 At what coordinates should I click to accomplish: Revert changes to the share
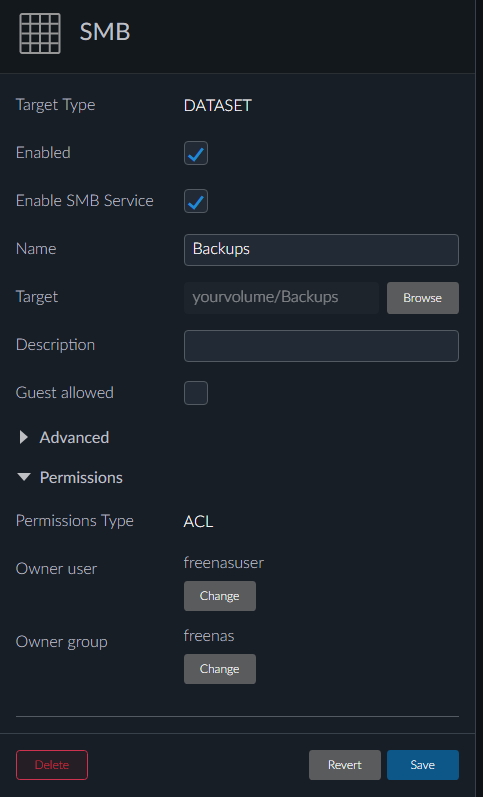pyautogui.click(x=345, y=764)
